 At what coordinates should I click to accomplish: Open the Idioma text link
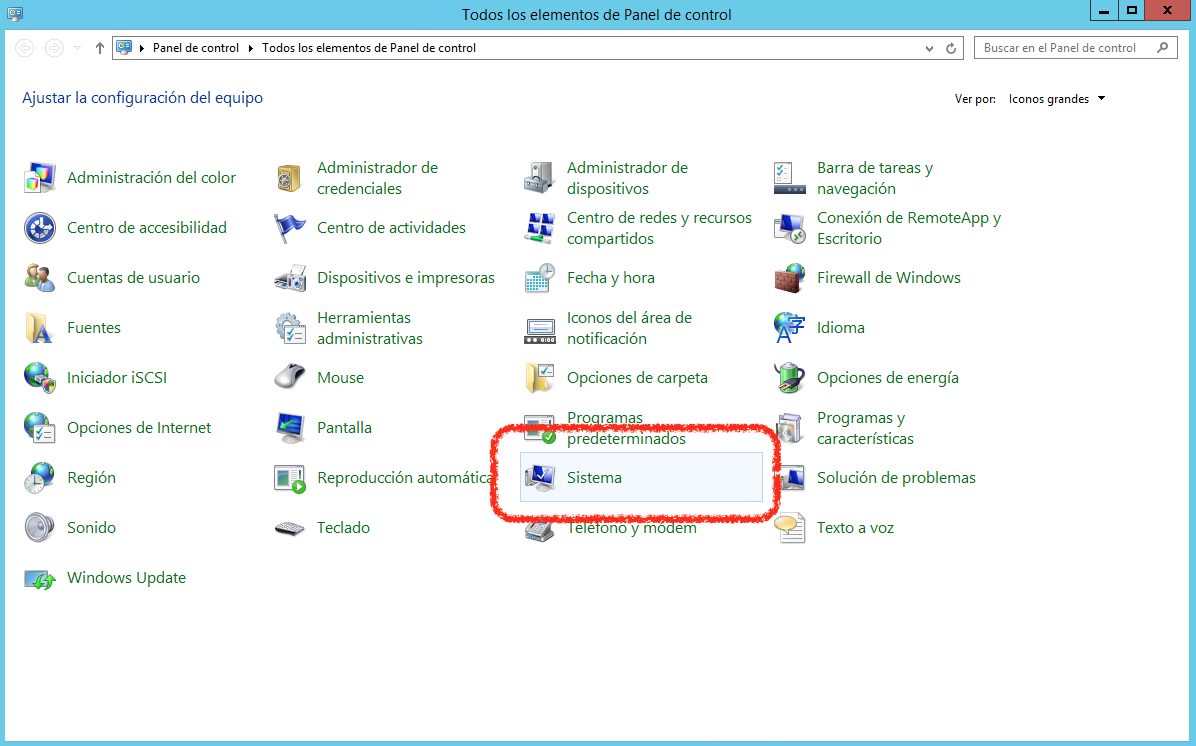[x=841, y=328]
